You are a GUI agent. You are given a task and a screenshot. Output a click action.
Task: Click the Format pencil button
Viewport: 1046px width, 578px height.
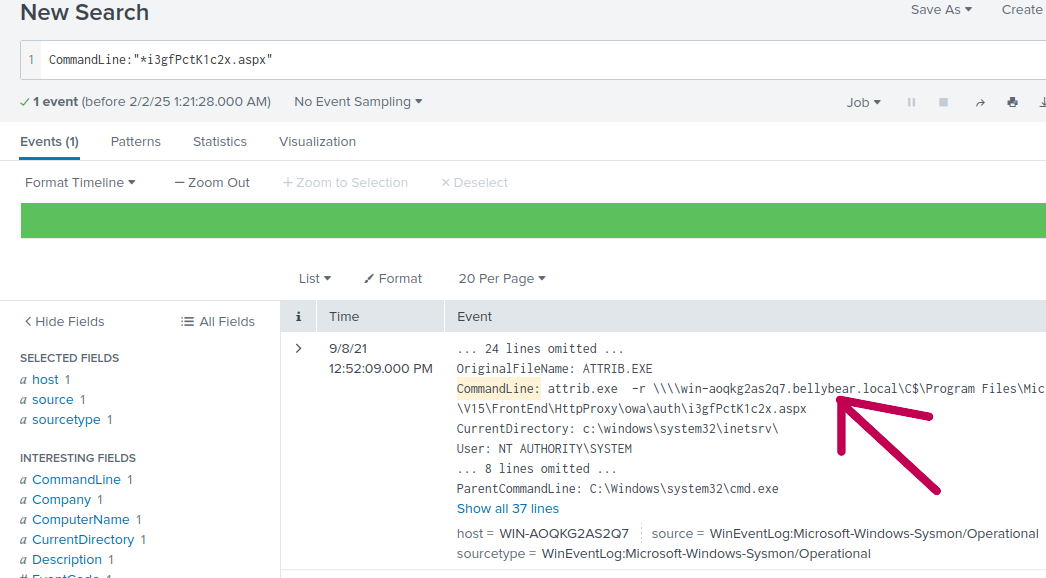[392, 278]
